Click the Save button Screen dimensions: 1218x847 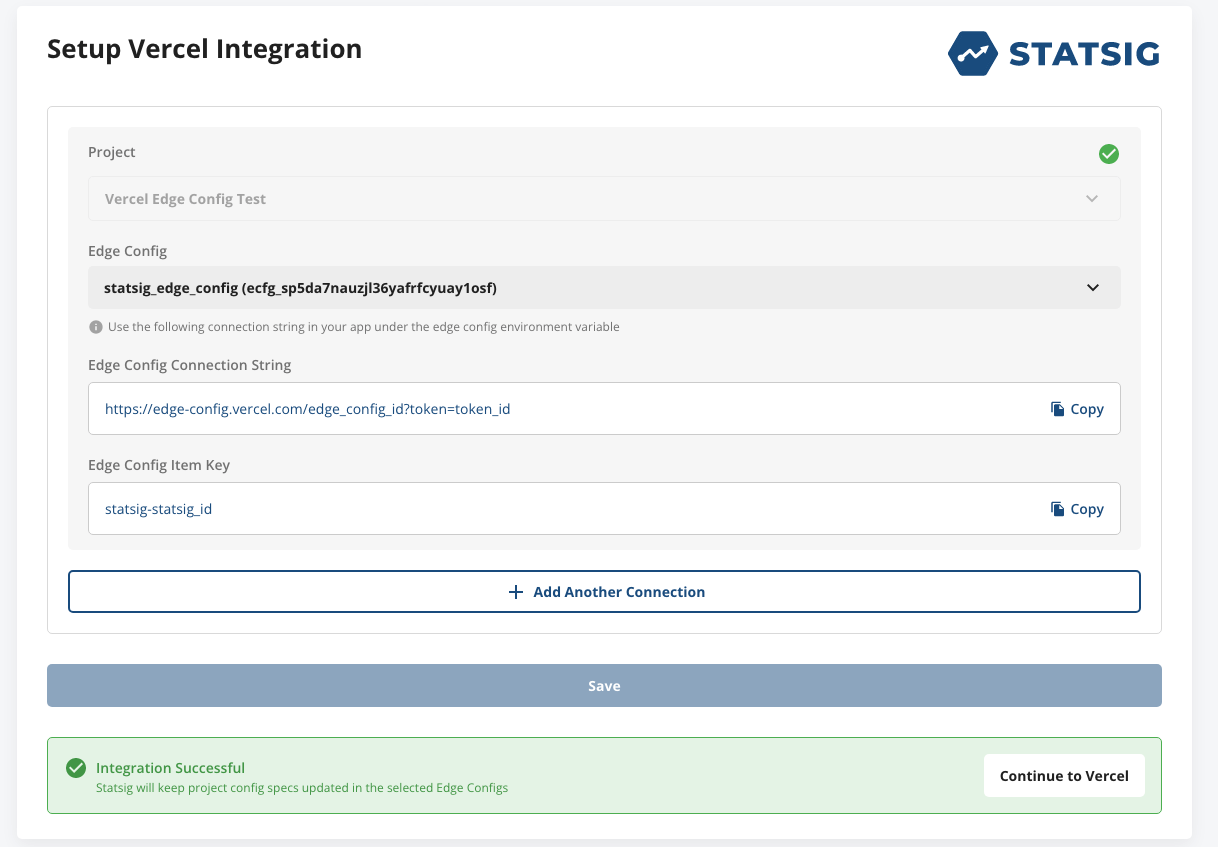coord(604,686)
